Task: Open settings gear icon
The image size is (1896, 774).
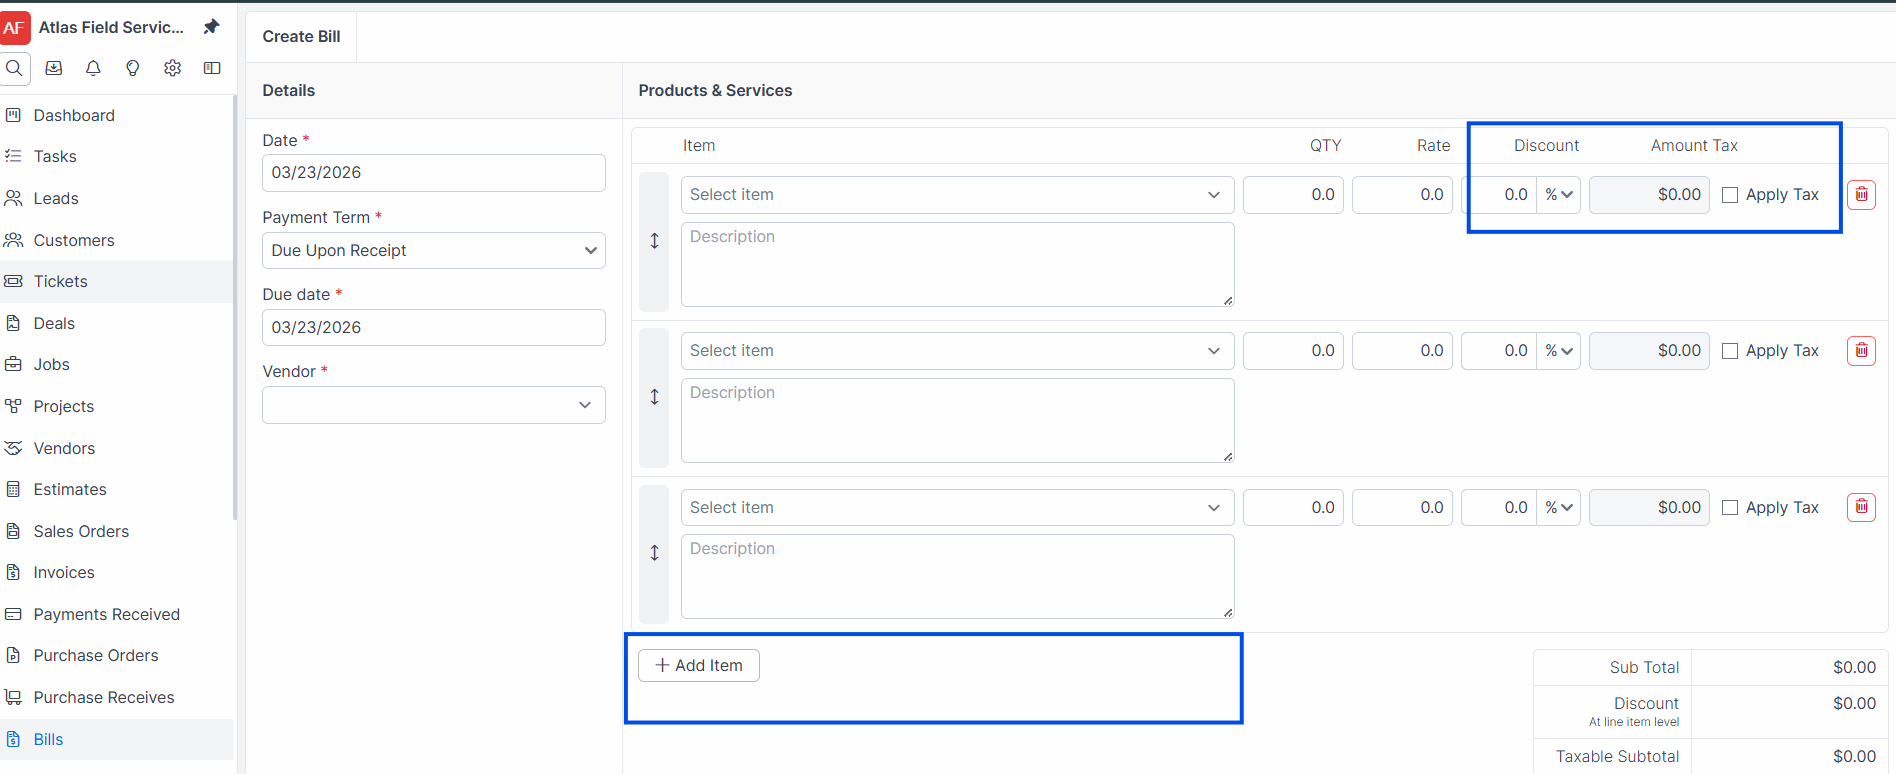Action: 173,68
